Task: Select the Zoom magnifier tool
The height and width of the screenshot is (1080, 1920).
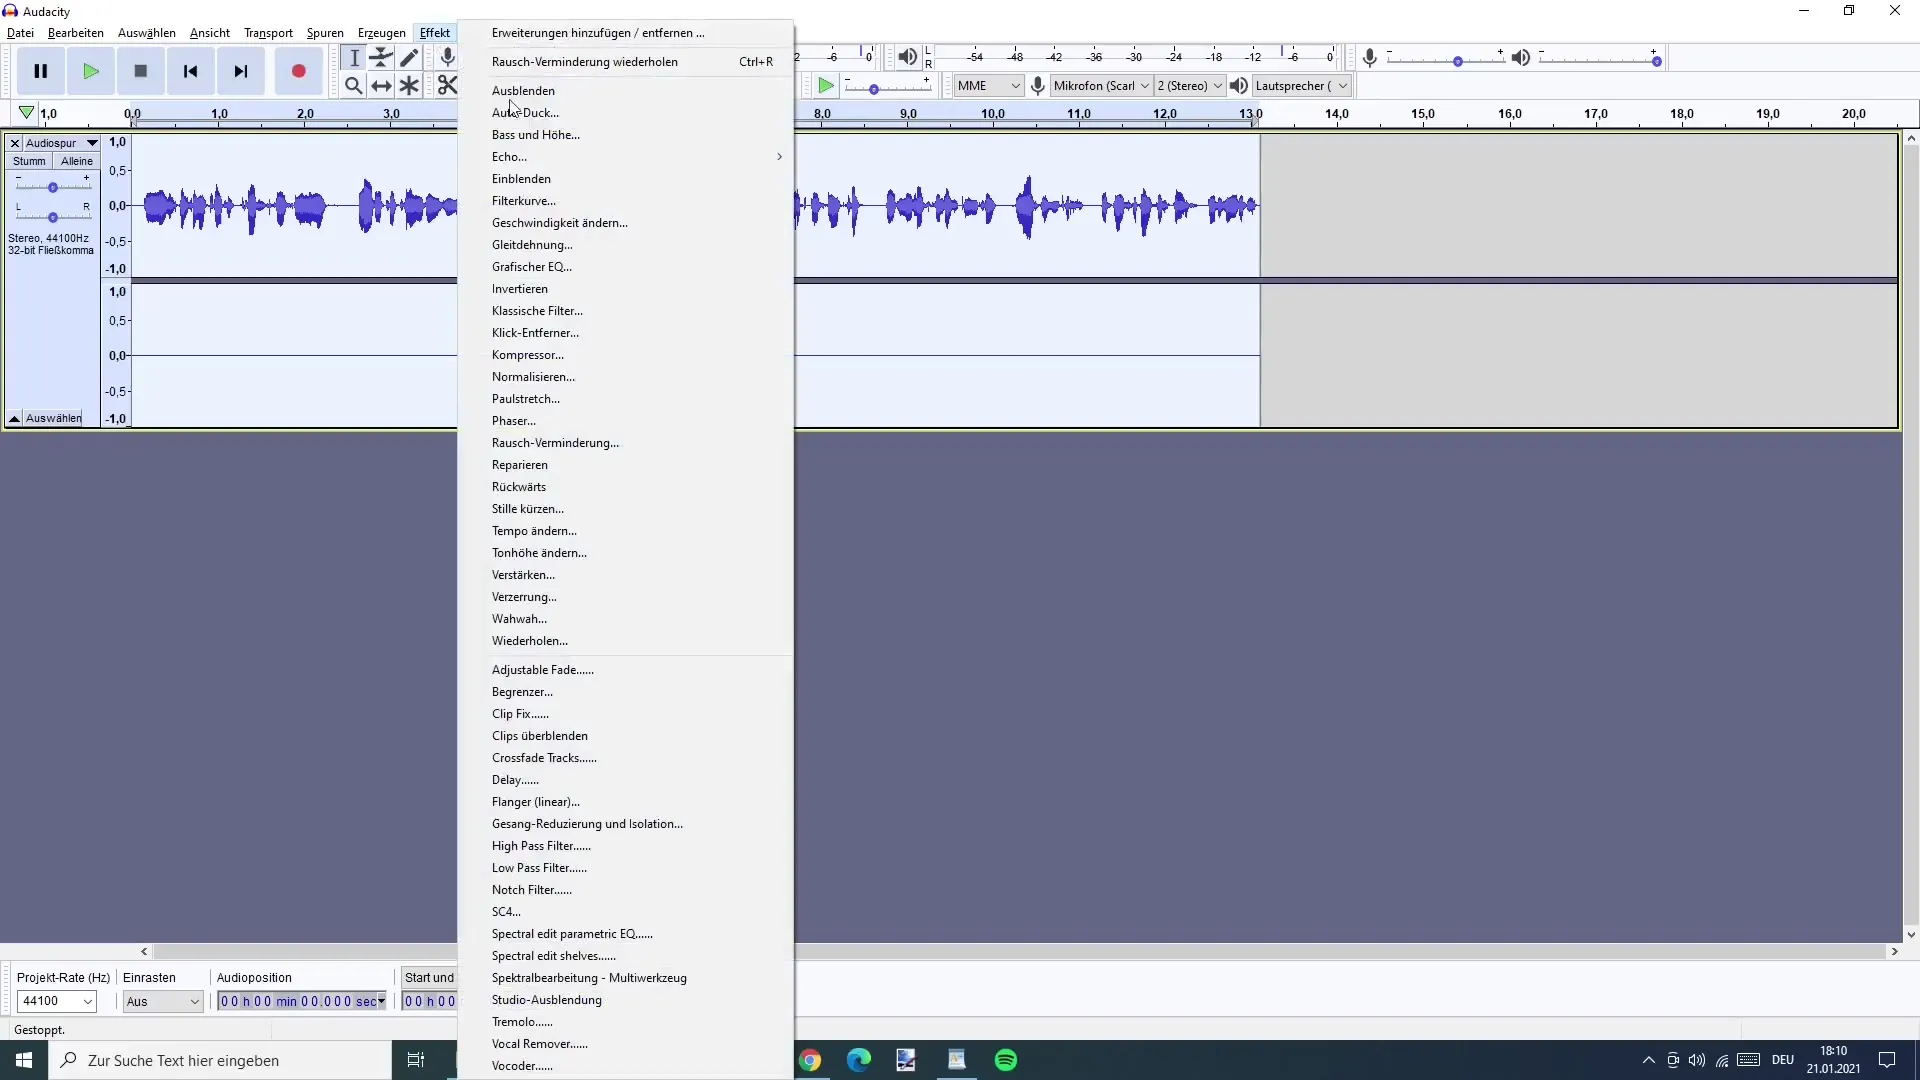Action: 354,86
